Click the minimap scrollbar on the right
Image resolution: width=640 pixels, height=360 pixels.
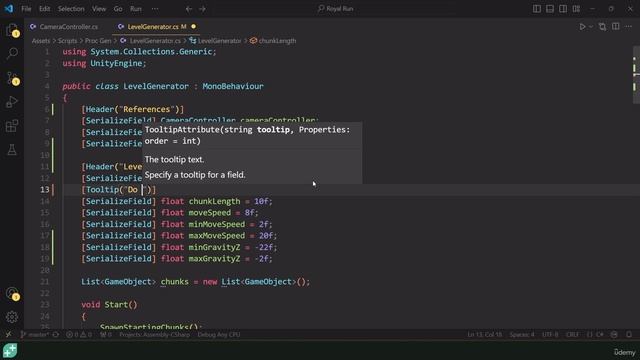tap(636, 75)
